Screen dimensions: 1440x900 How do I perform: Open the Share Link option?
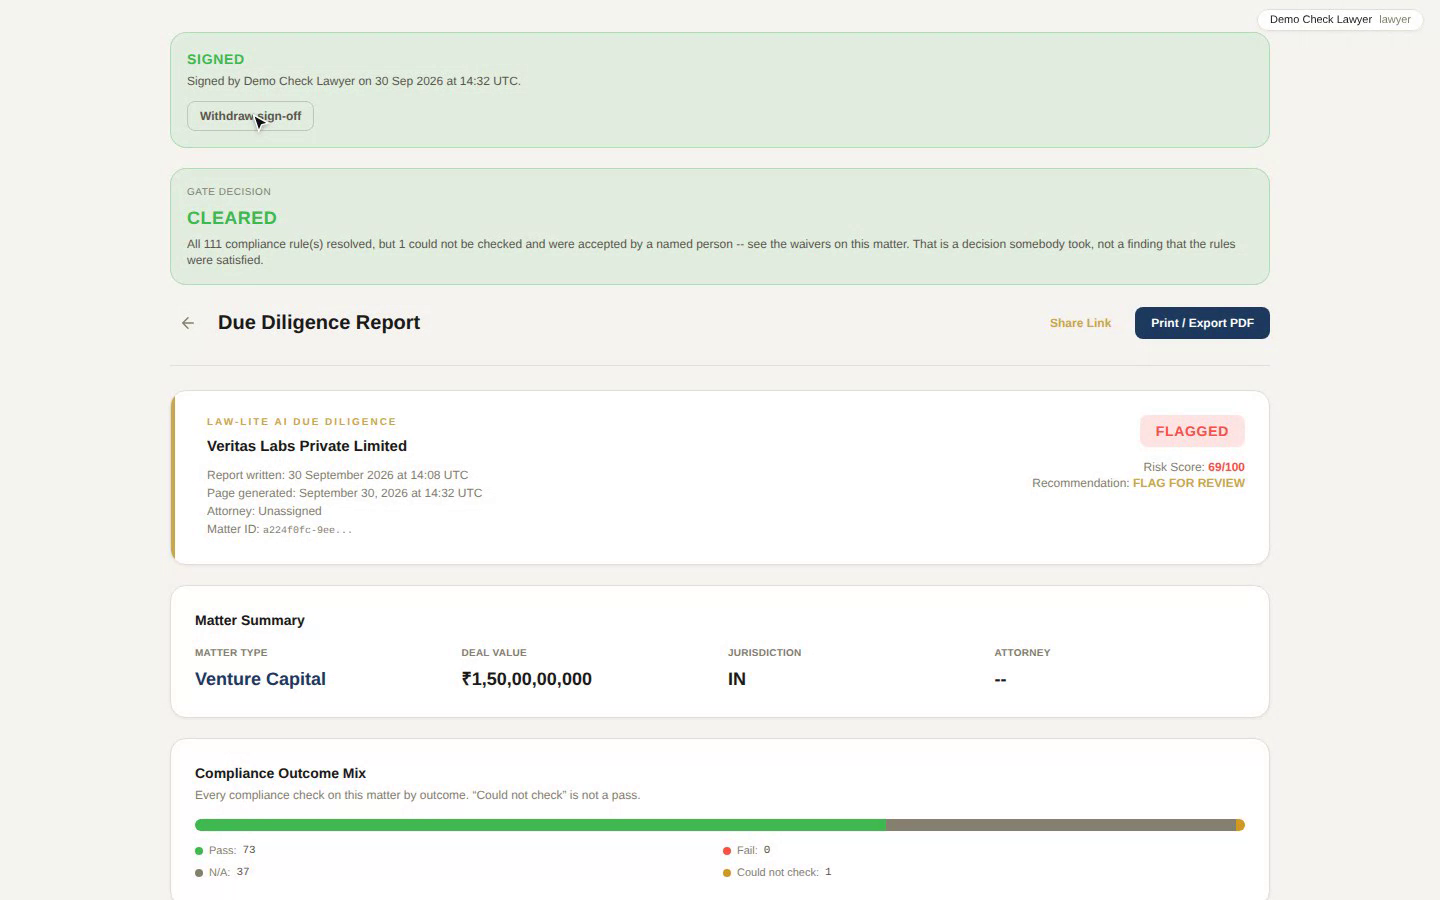tap(1080, 323)
